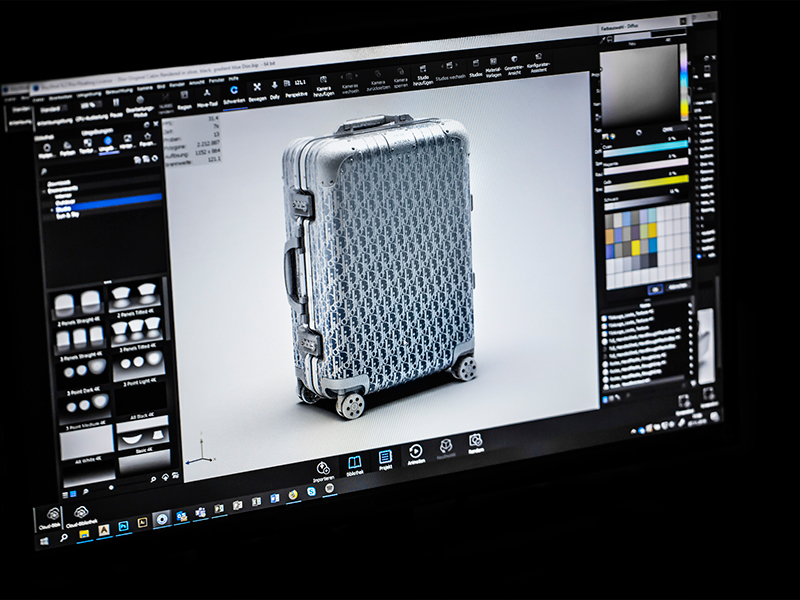Pick the yellow swatch in the color grid
Image resolution: width=800 pixels, height=600 pixels.
click(x=635, y=248)
